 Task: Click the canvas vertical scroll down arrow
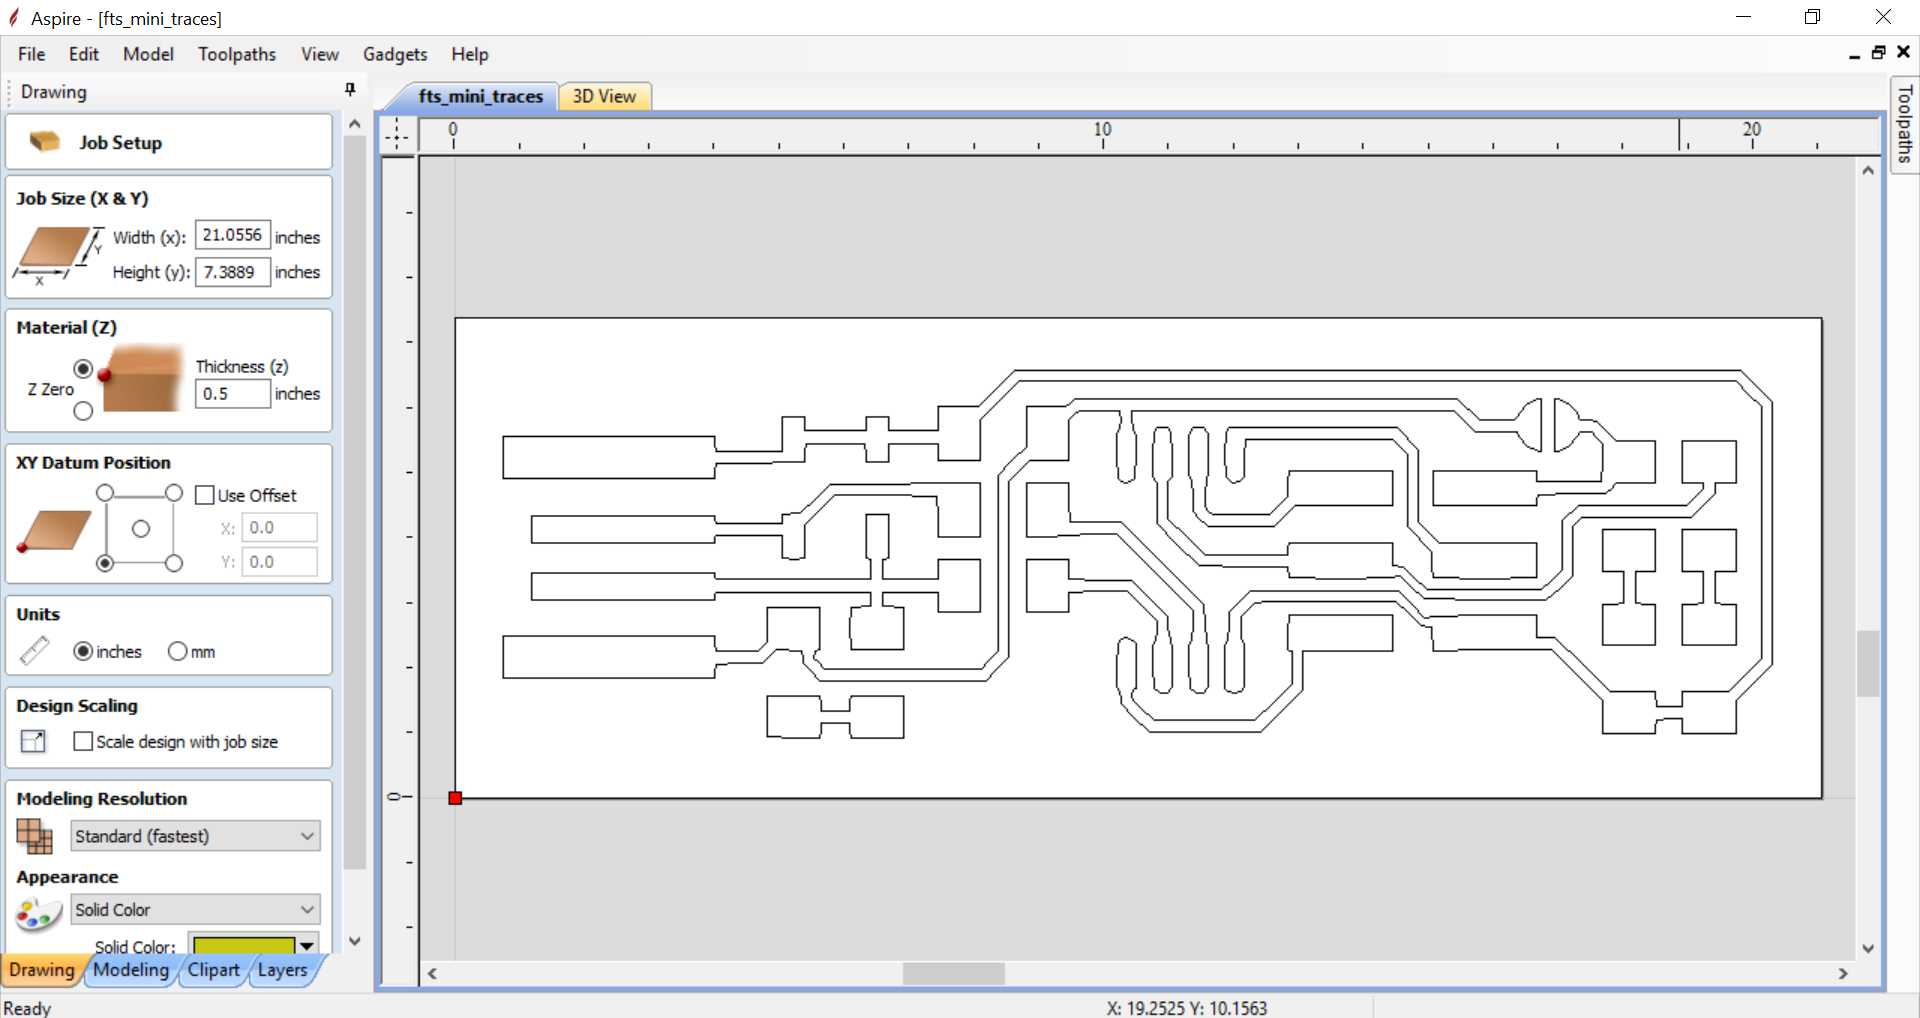coord(1868,949)
